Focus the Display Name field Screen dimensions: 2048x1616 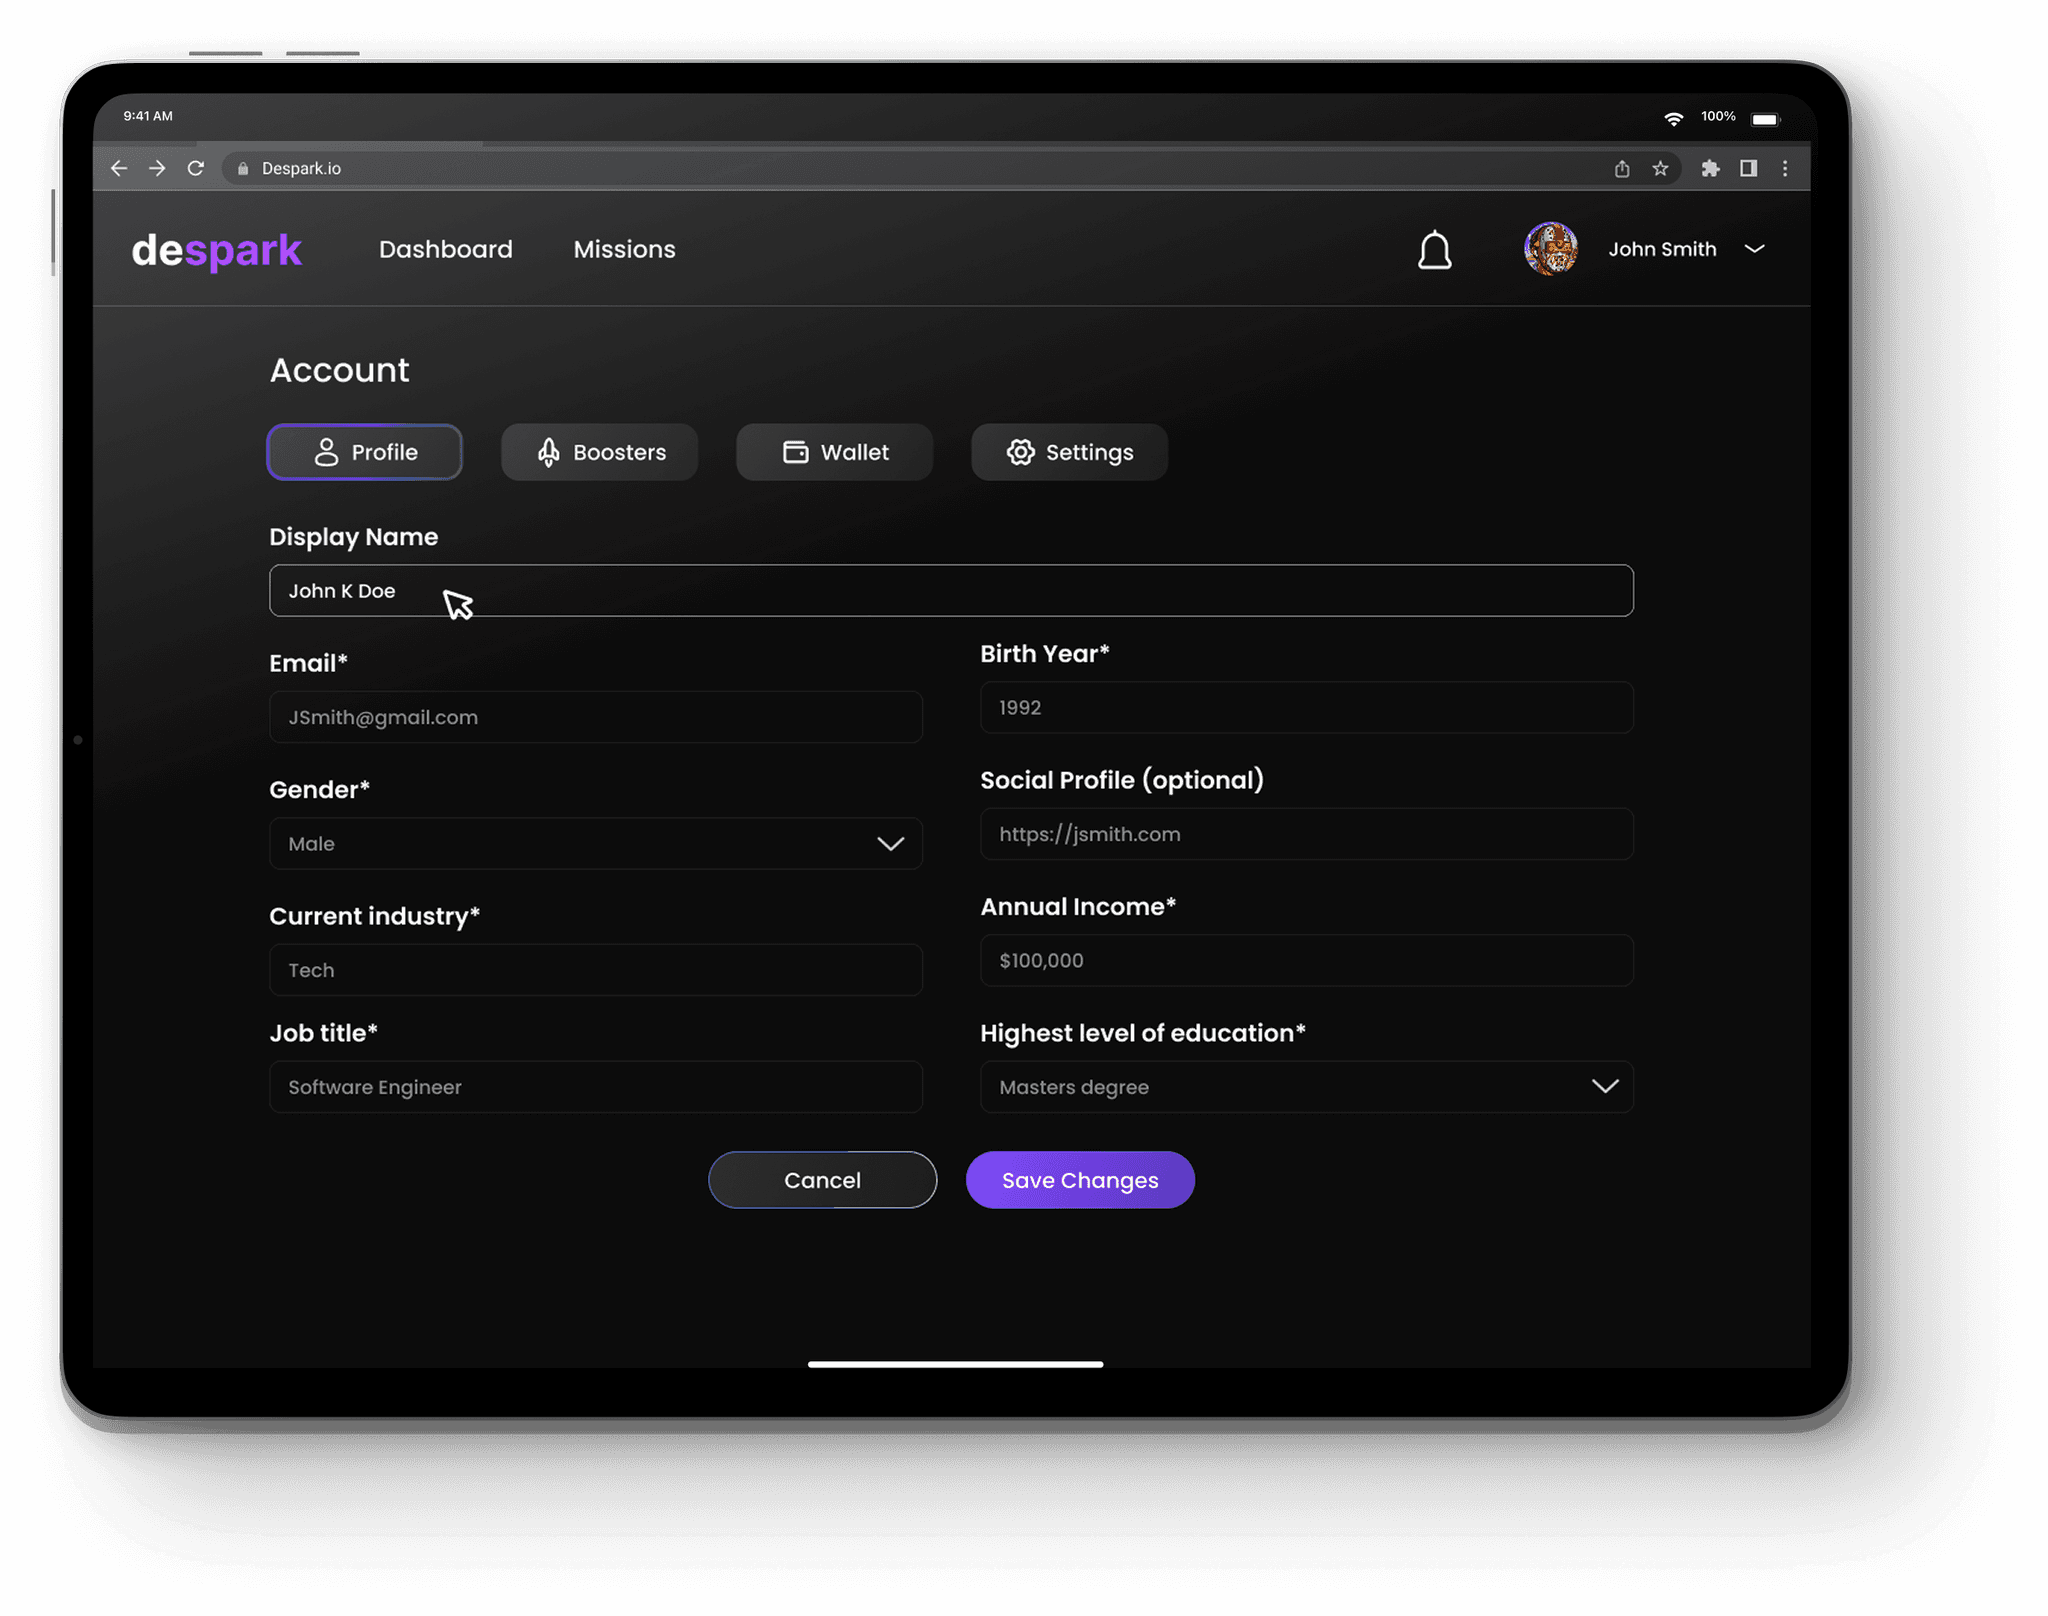click(x=951, y=591)
